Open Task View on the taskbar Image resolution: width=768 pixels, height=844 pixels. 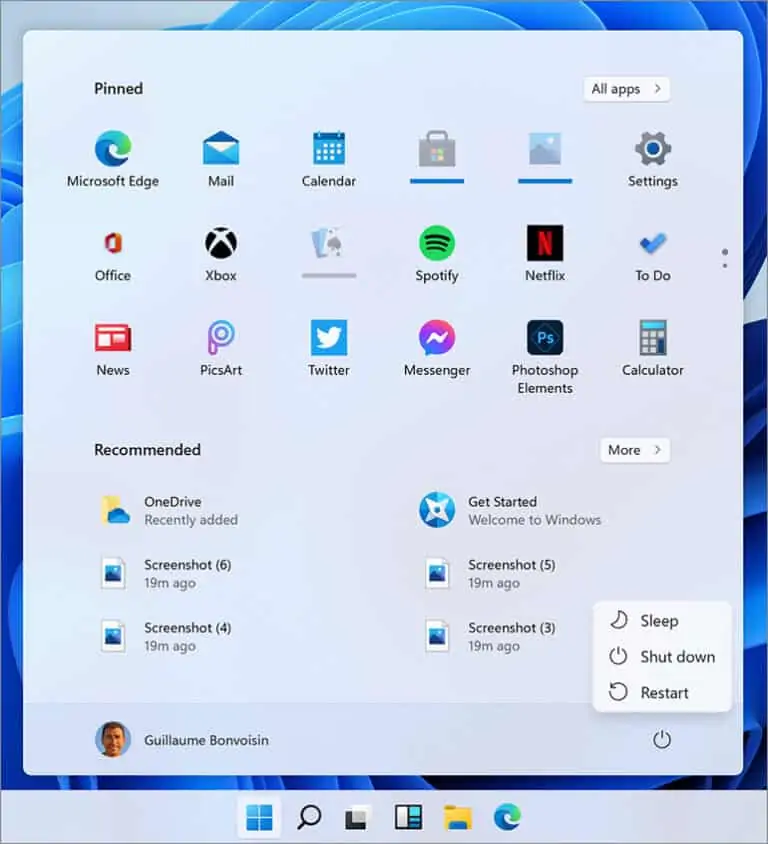pyautogui.click(x=357, y=817)
